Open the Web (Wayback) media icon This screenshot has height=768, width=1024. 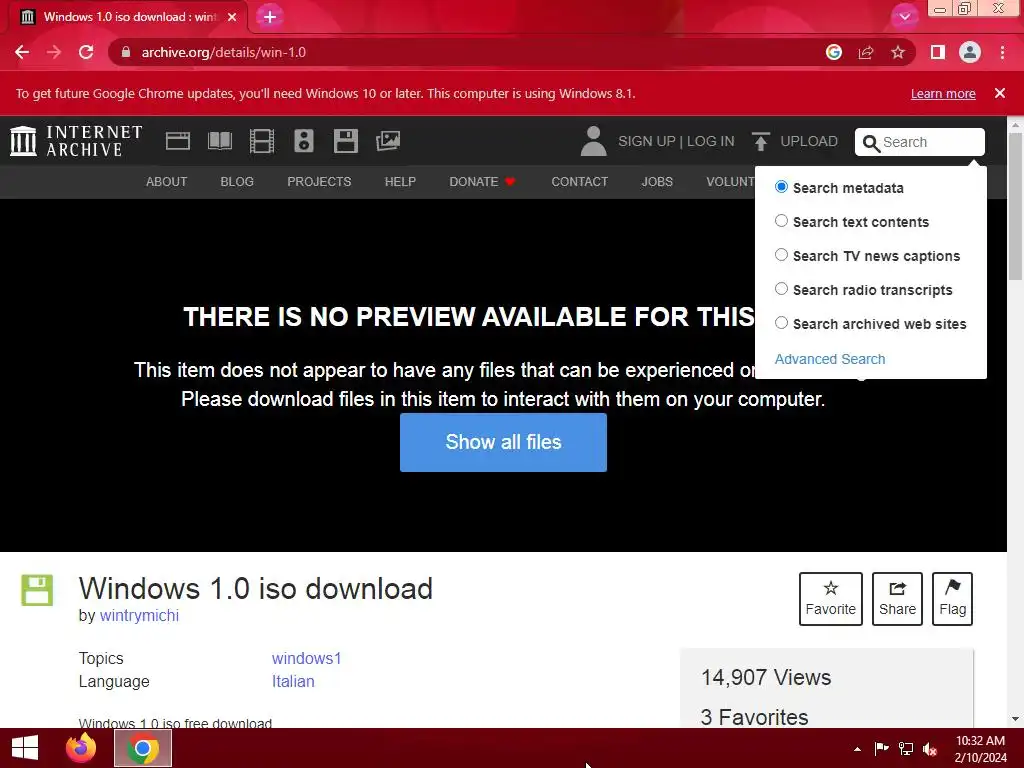coord(178,141)
